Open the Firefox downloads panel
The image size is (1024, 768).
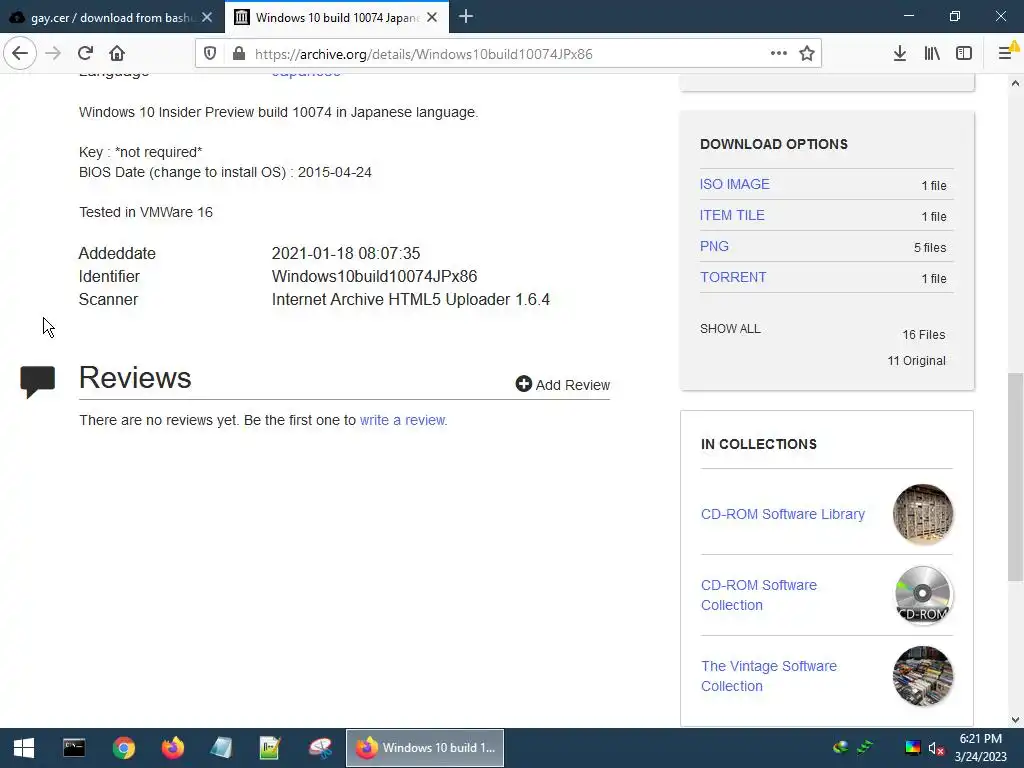(x=899, y=54)
